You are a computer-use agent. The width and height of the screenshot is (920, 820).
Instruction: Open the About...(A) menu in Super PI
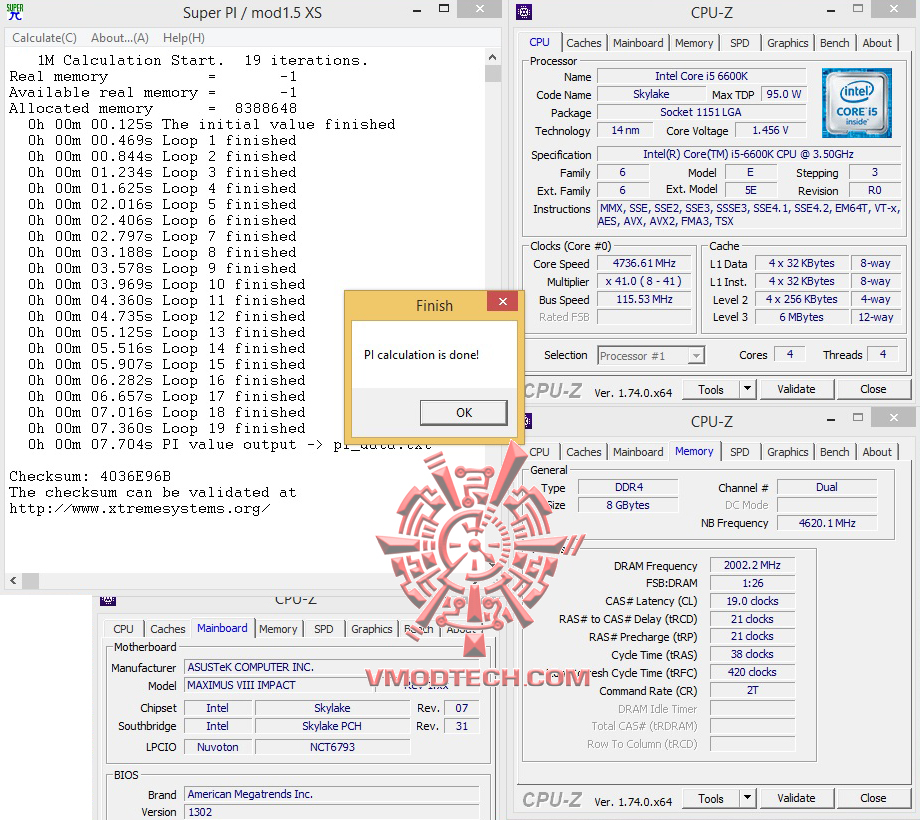point(120,38)
